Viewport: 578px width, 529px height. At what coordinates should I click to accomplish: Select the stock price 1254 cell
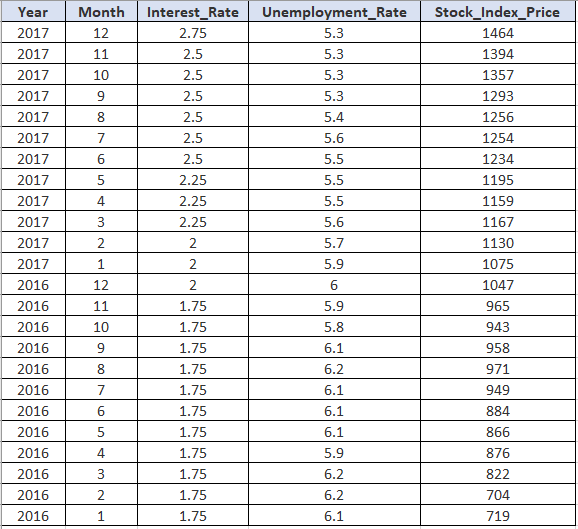point(498,138)
